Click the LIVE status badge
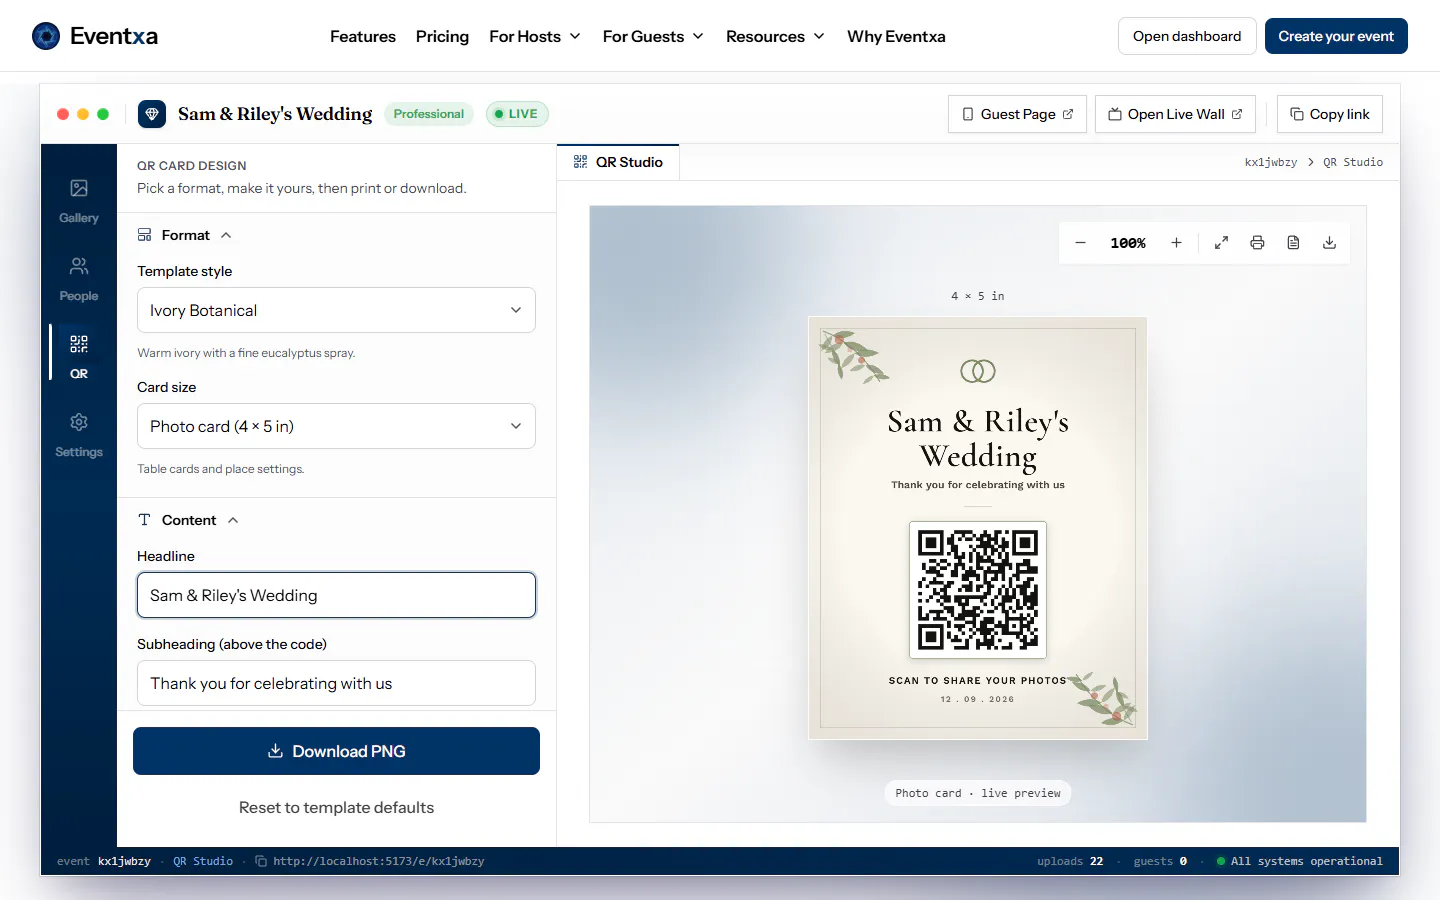Screen dimensions: 1440x900 click(x=517, y=114)
